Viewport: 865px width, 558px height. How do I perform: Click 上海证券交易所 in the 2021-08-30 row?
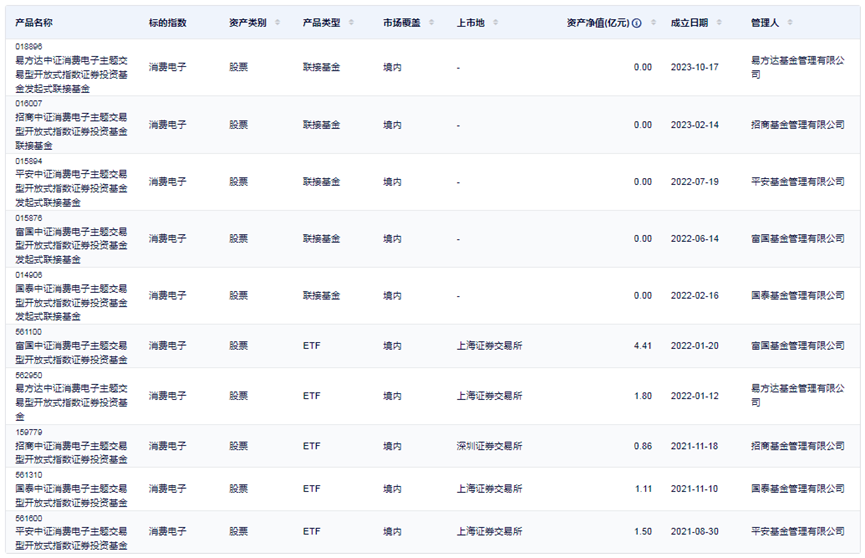(x=489, y=532)
